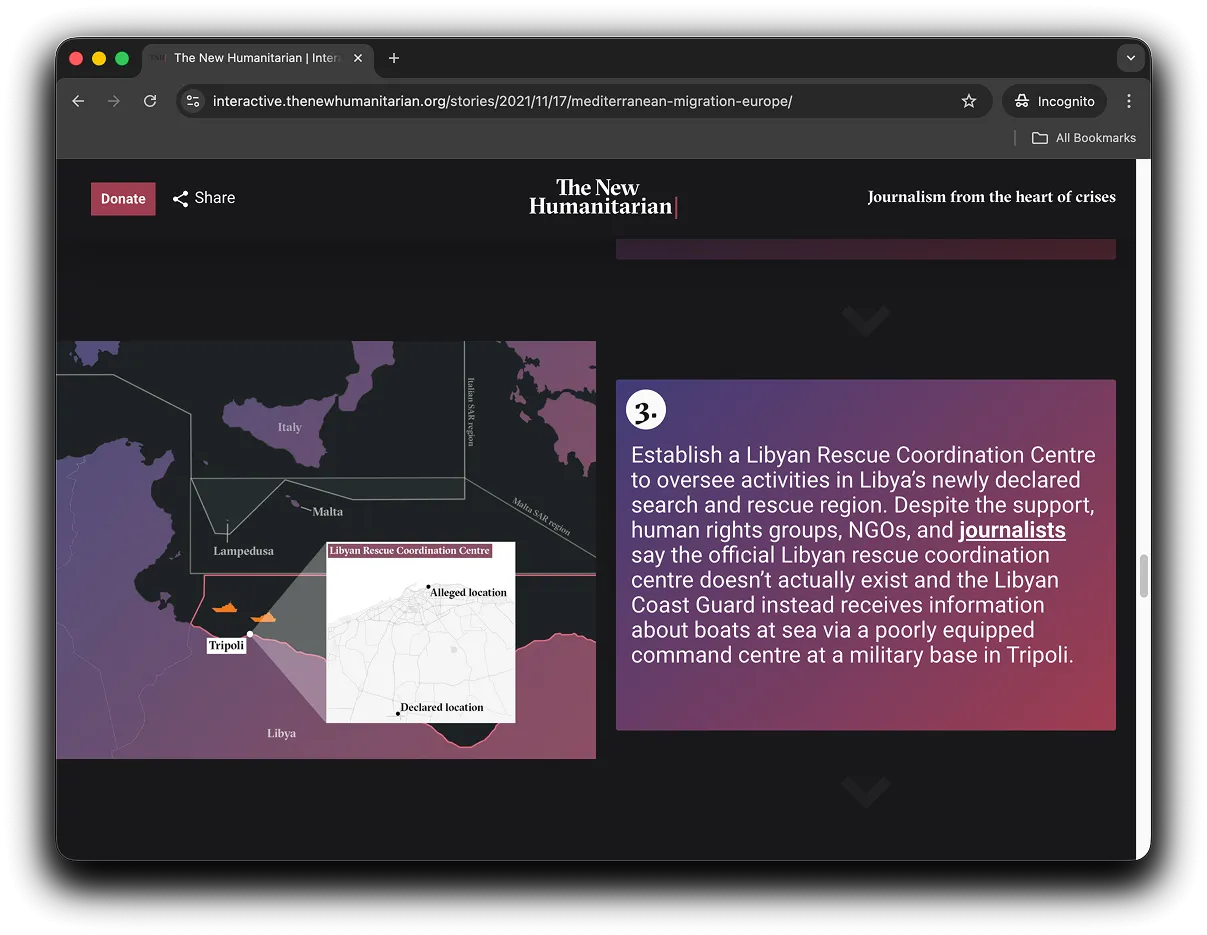Click the Share icon in header
Screen dimensions: 1207x935
tap(181, 198)
